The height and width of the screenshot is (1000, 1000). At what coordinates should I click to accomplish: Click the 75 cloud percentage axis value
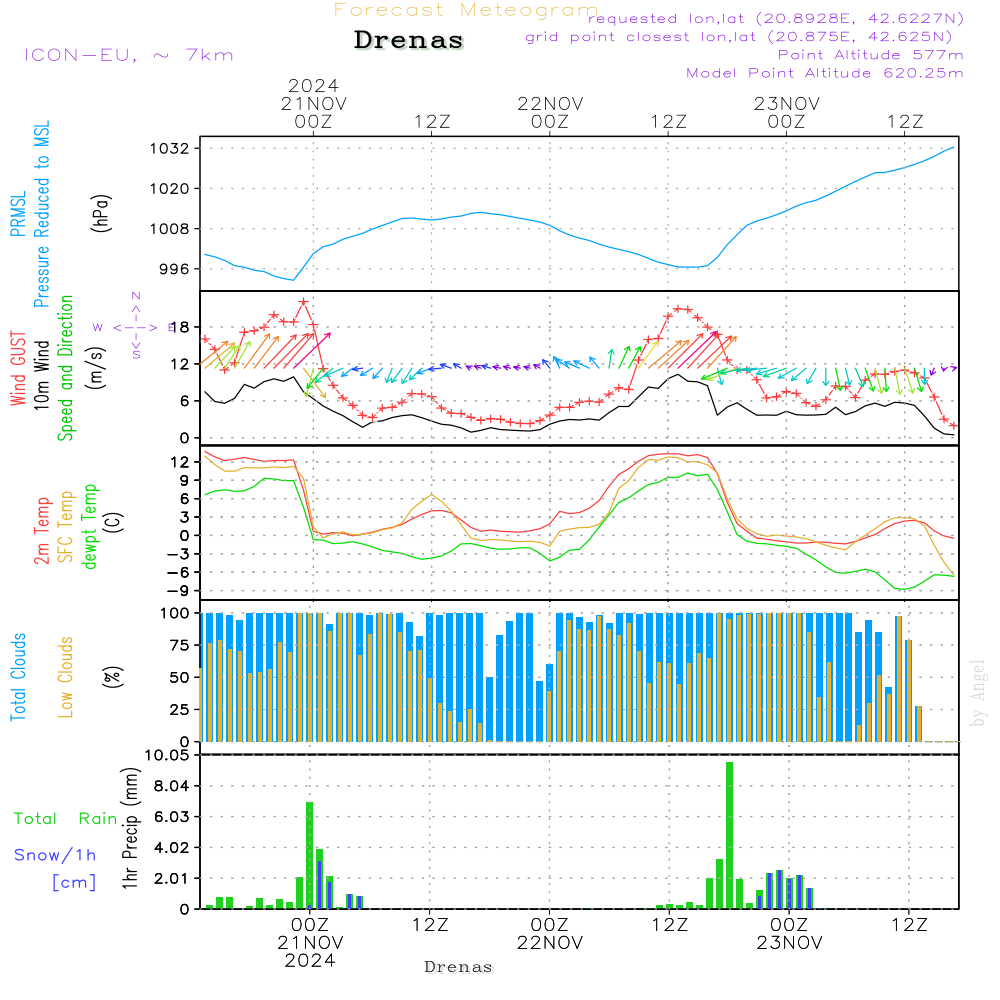click(179, 645)
